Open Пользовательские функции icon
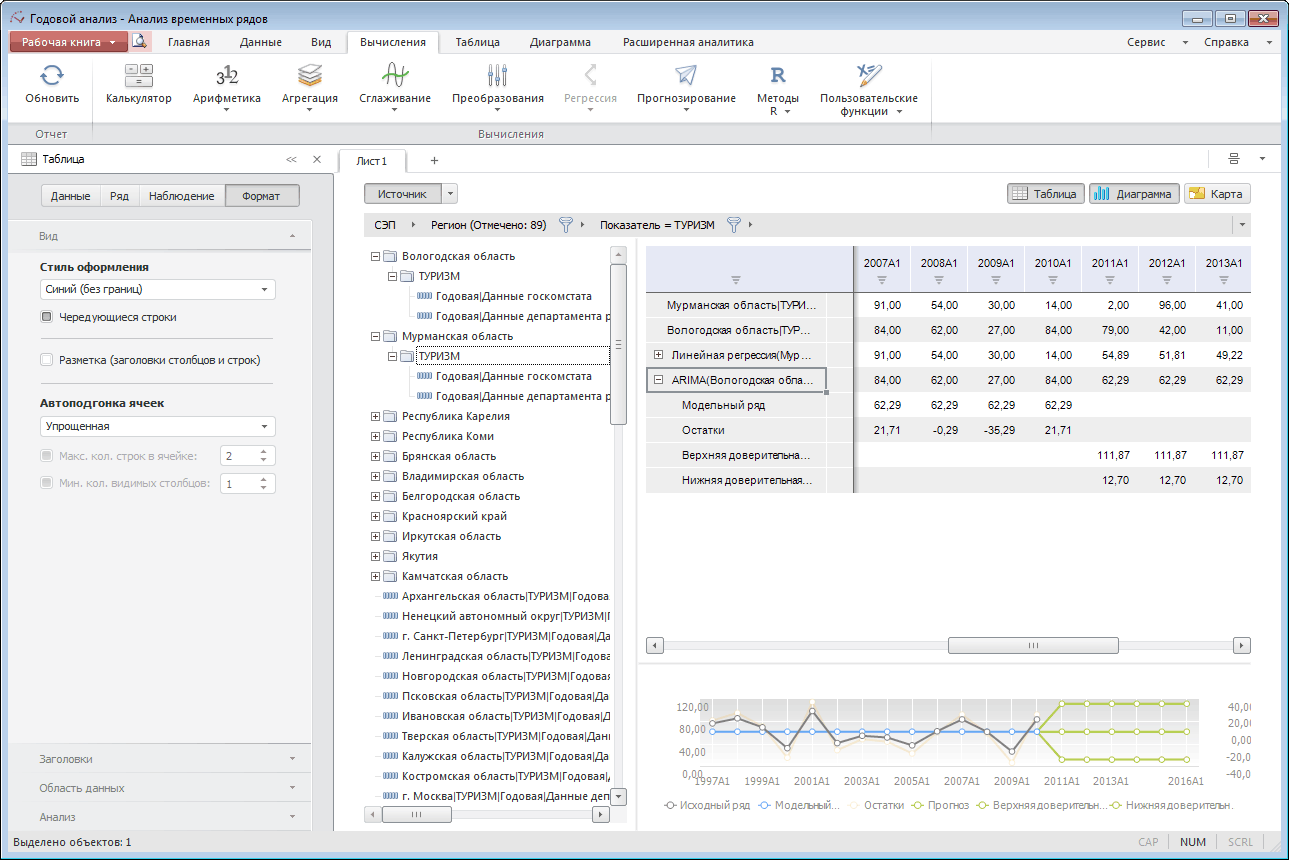Viewport: 1290px width, 860px height. click(868, 76)
